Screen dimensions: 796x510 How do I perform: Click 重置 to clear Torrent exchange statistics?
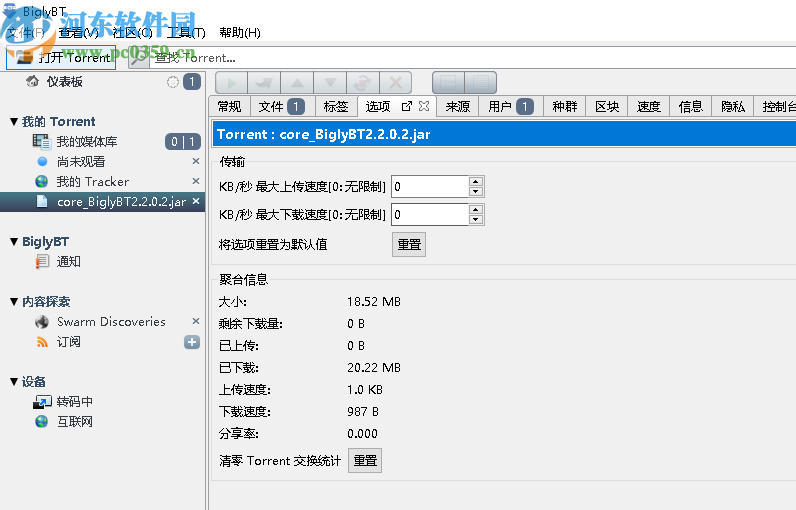(364, 460)
